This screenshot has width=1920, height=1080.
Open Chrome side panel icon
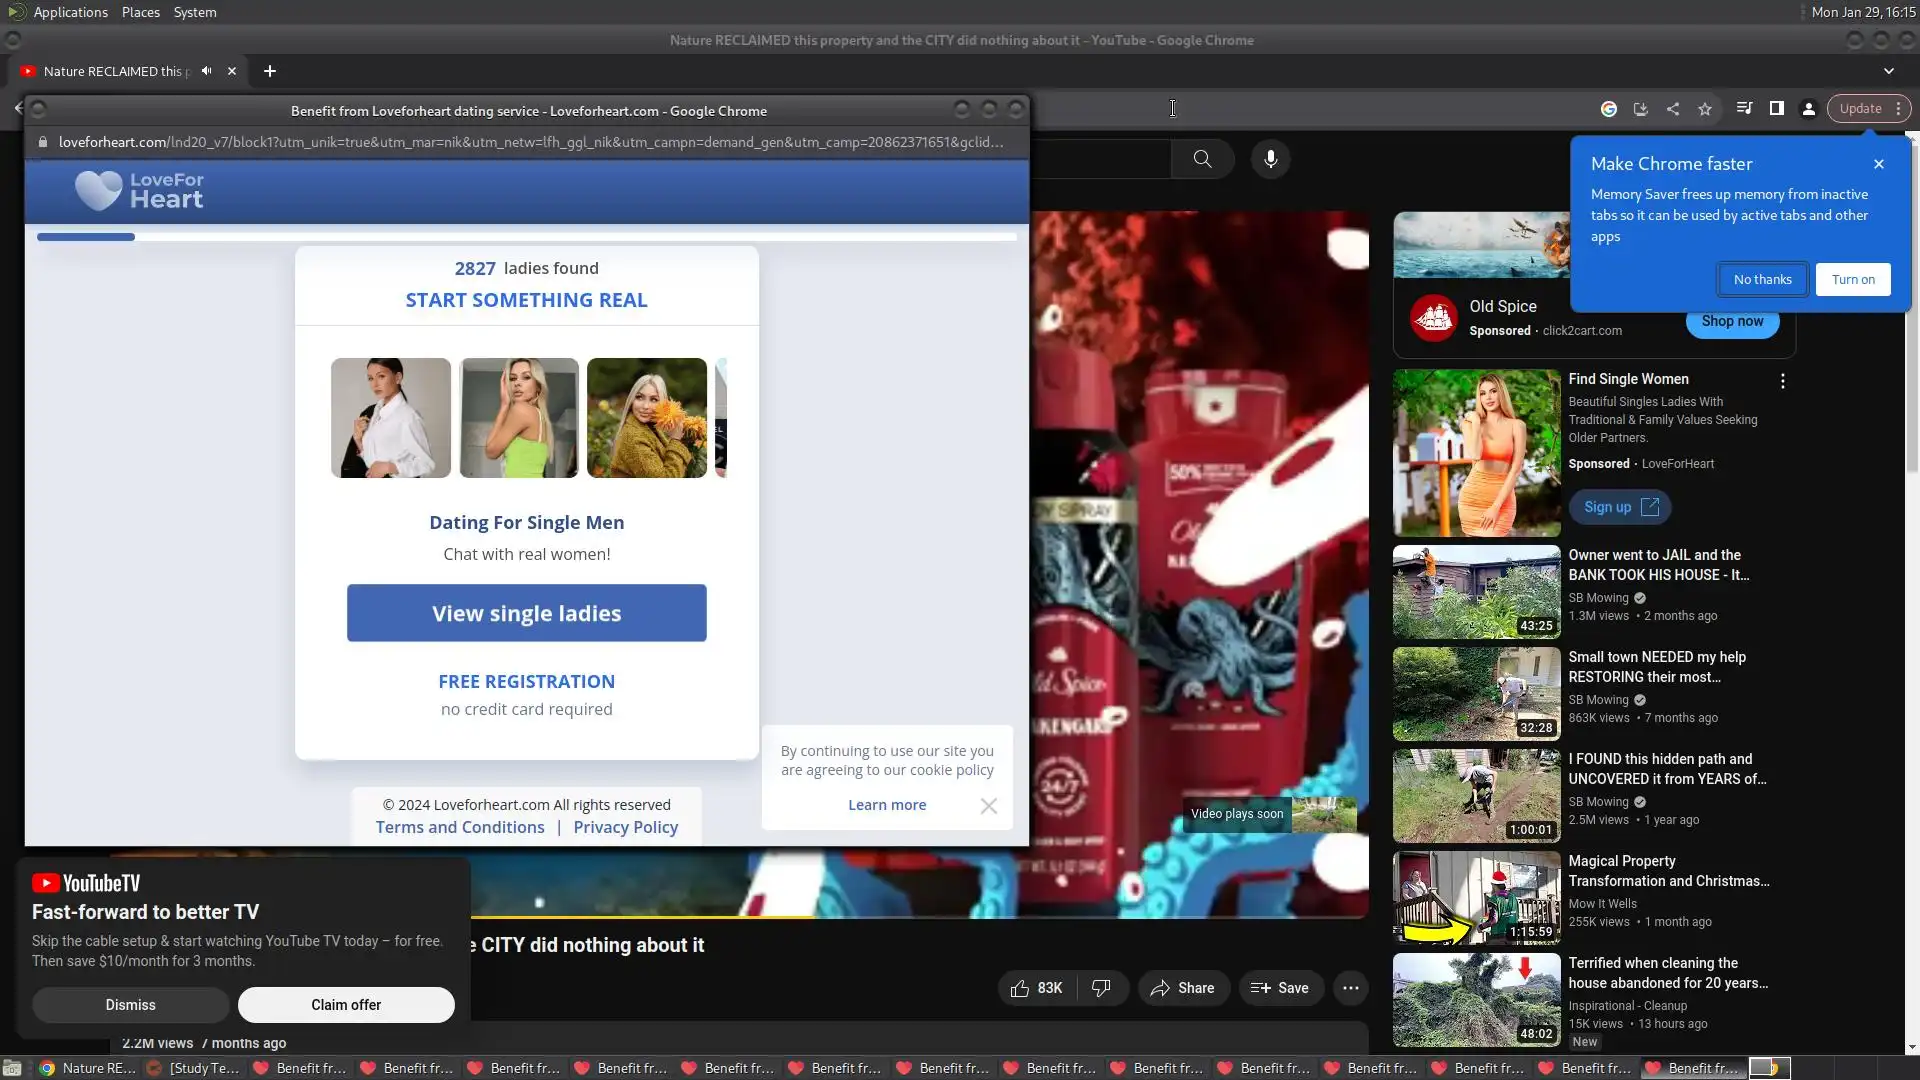(1777, 109)
